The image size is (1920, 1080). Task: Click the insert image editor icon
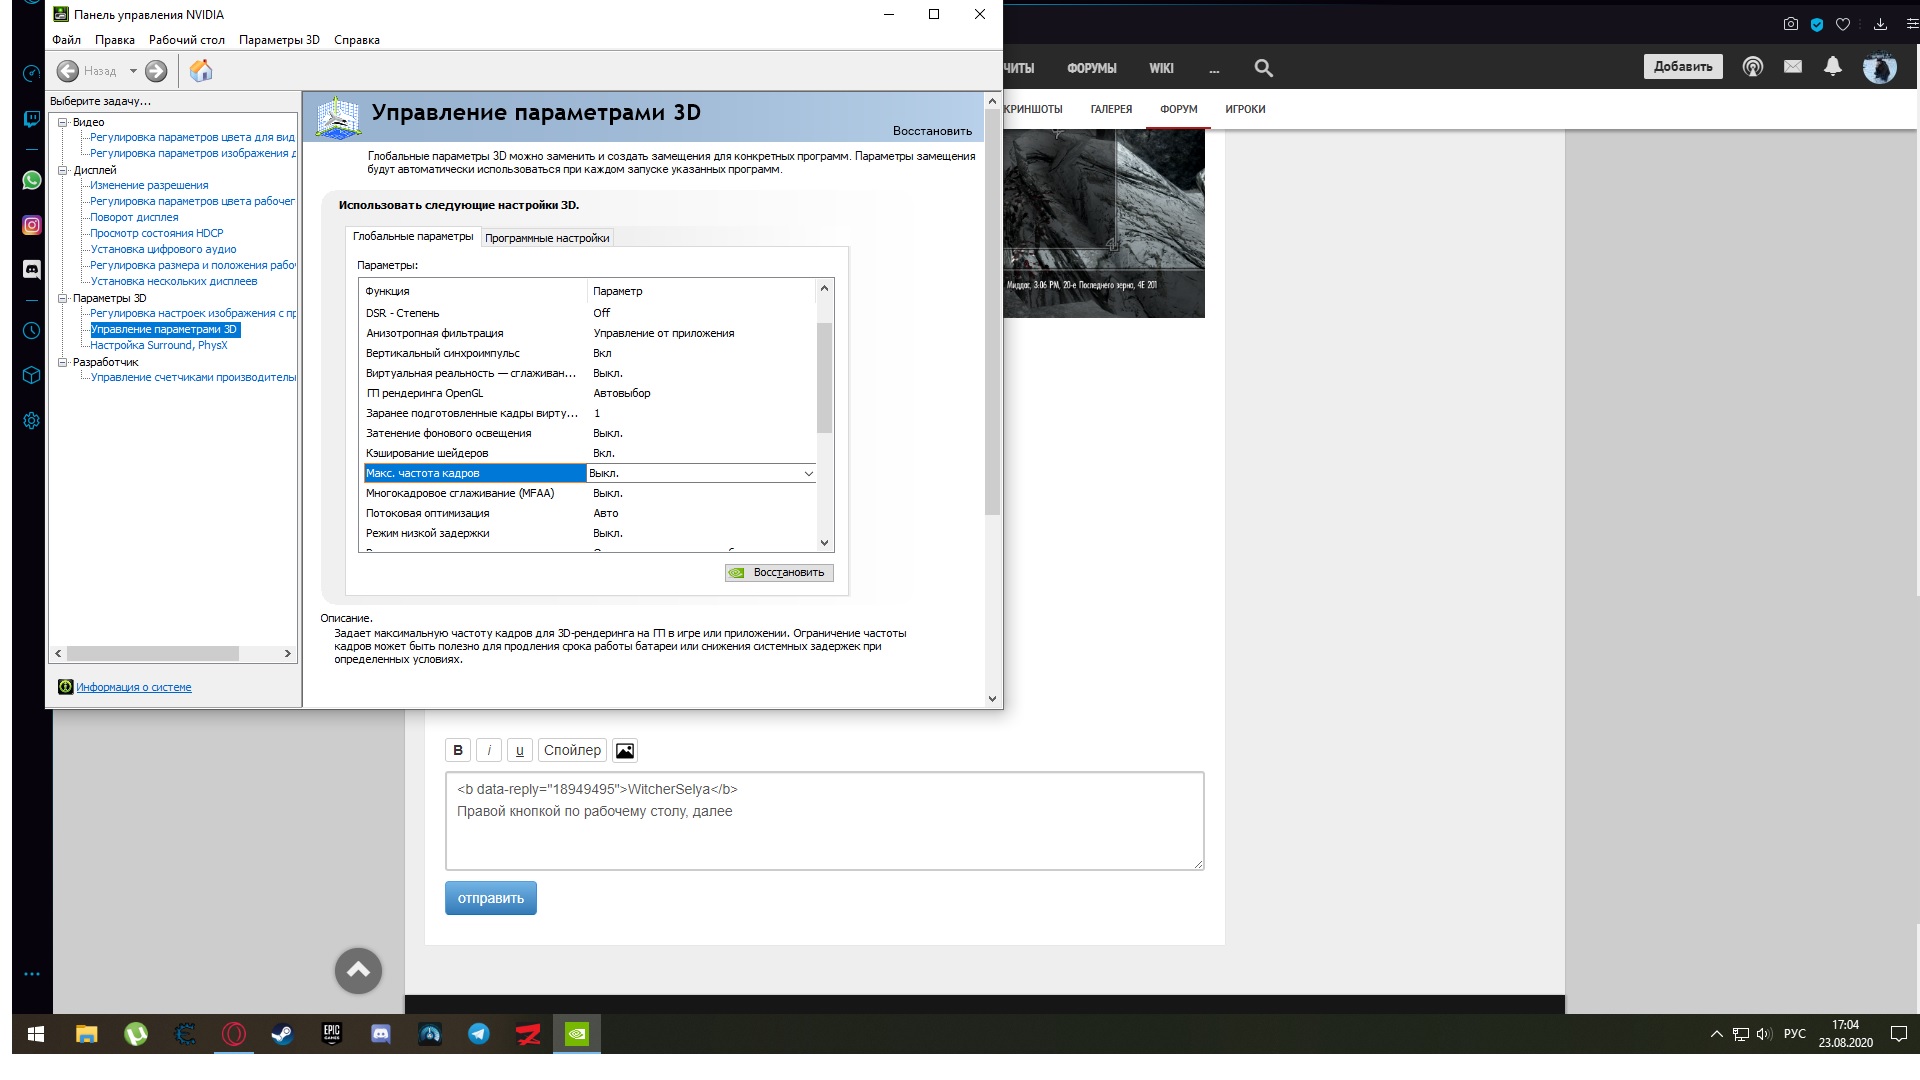pos(625,750)
